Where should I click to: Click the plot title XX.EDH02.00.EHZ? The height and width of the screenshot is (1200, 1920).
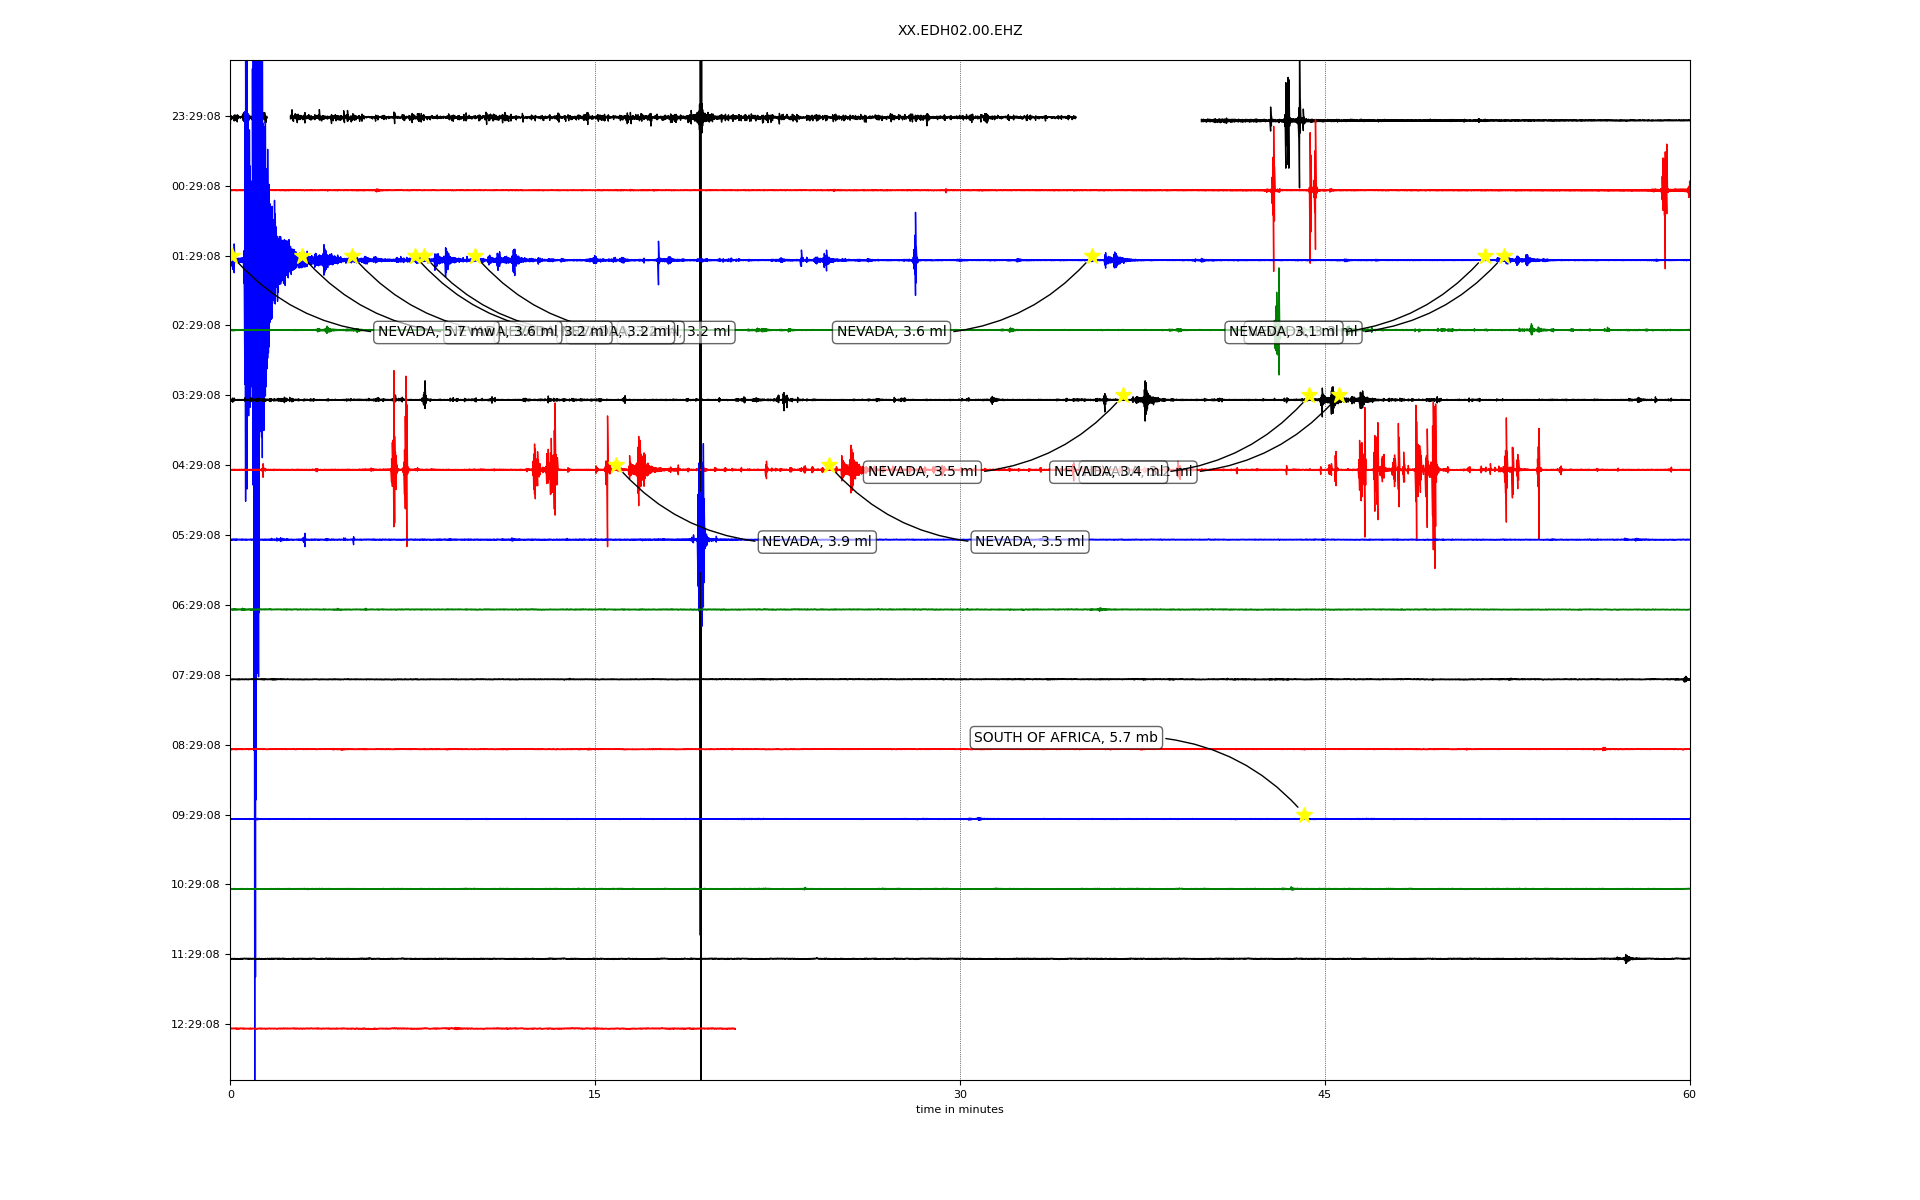959,31
